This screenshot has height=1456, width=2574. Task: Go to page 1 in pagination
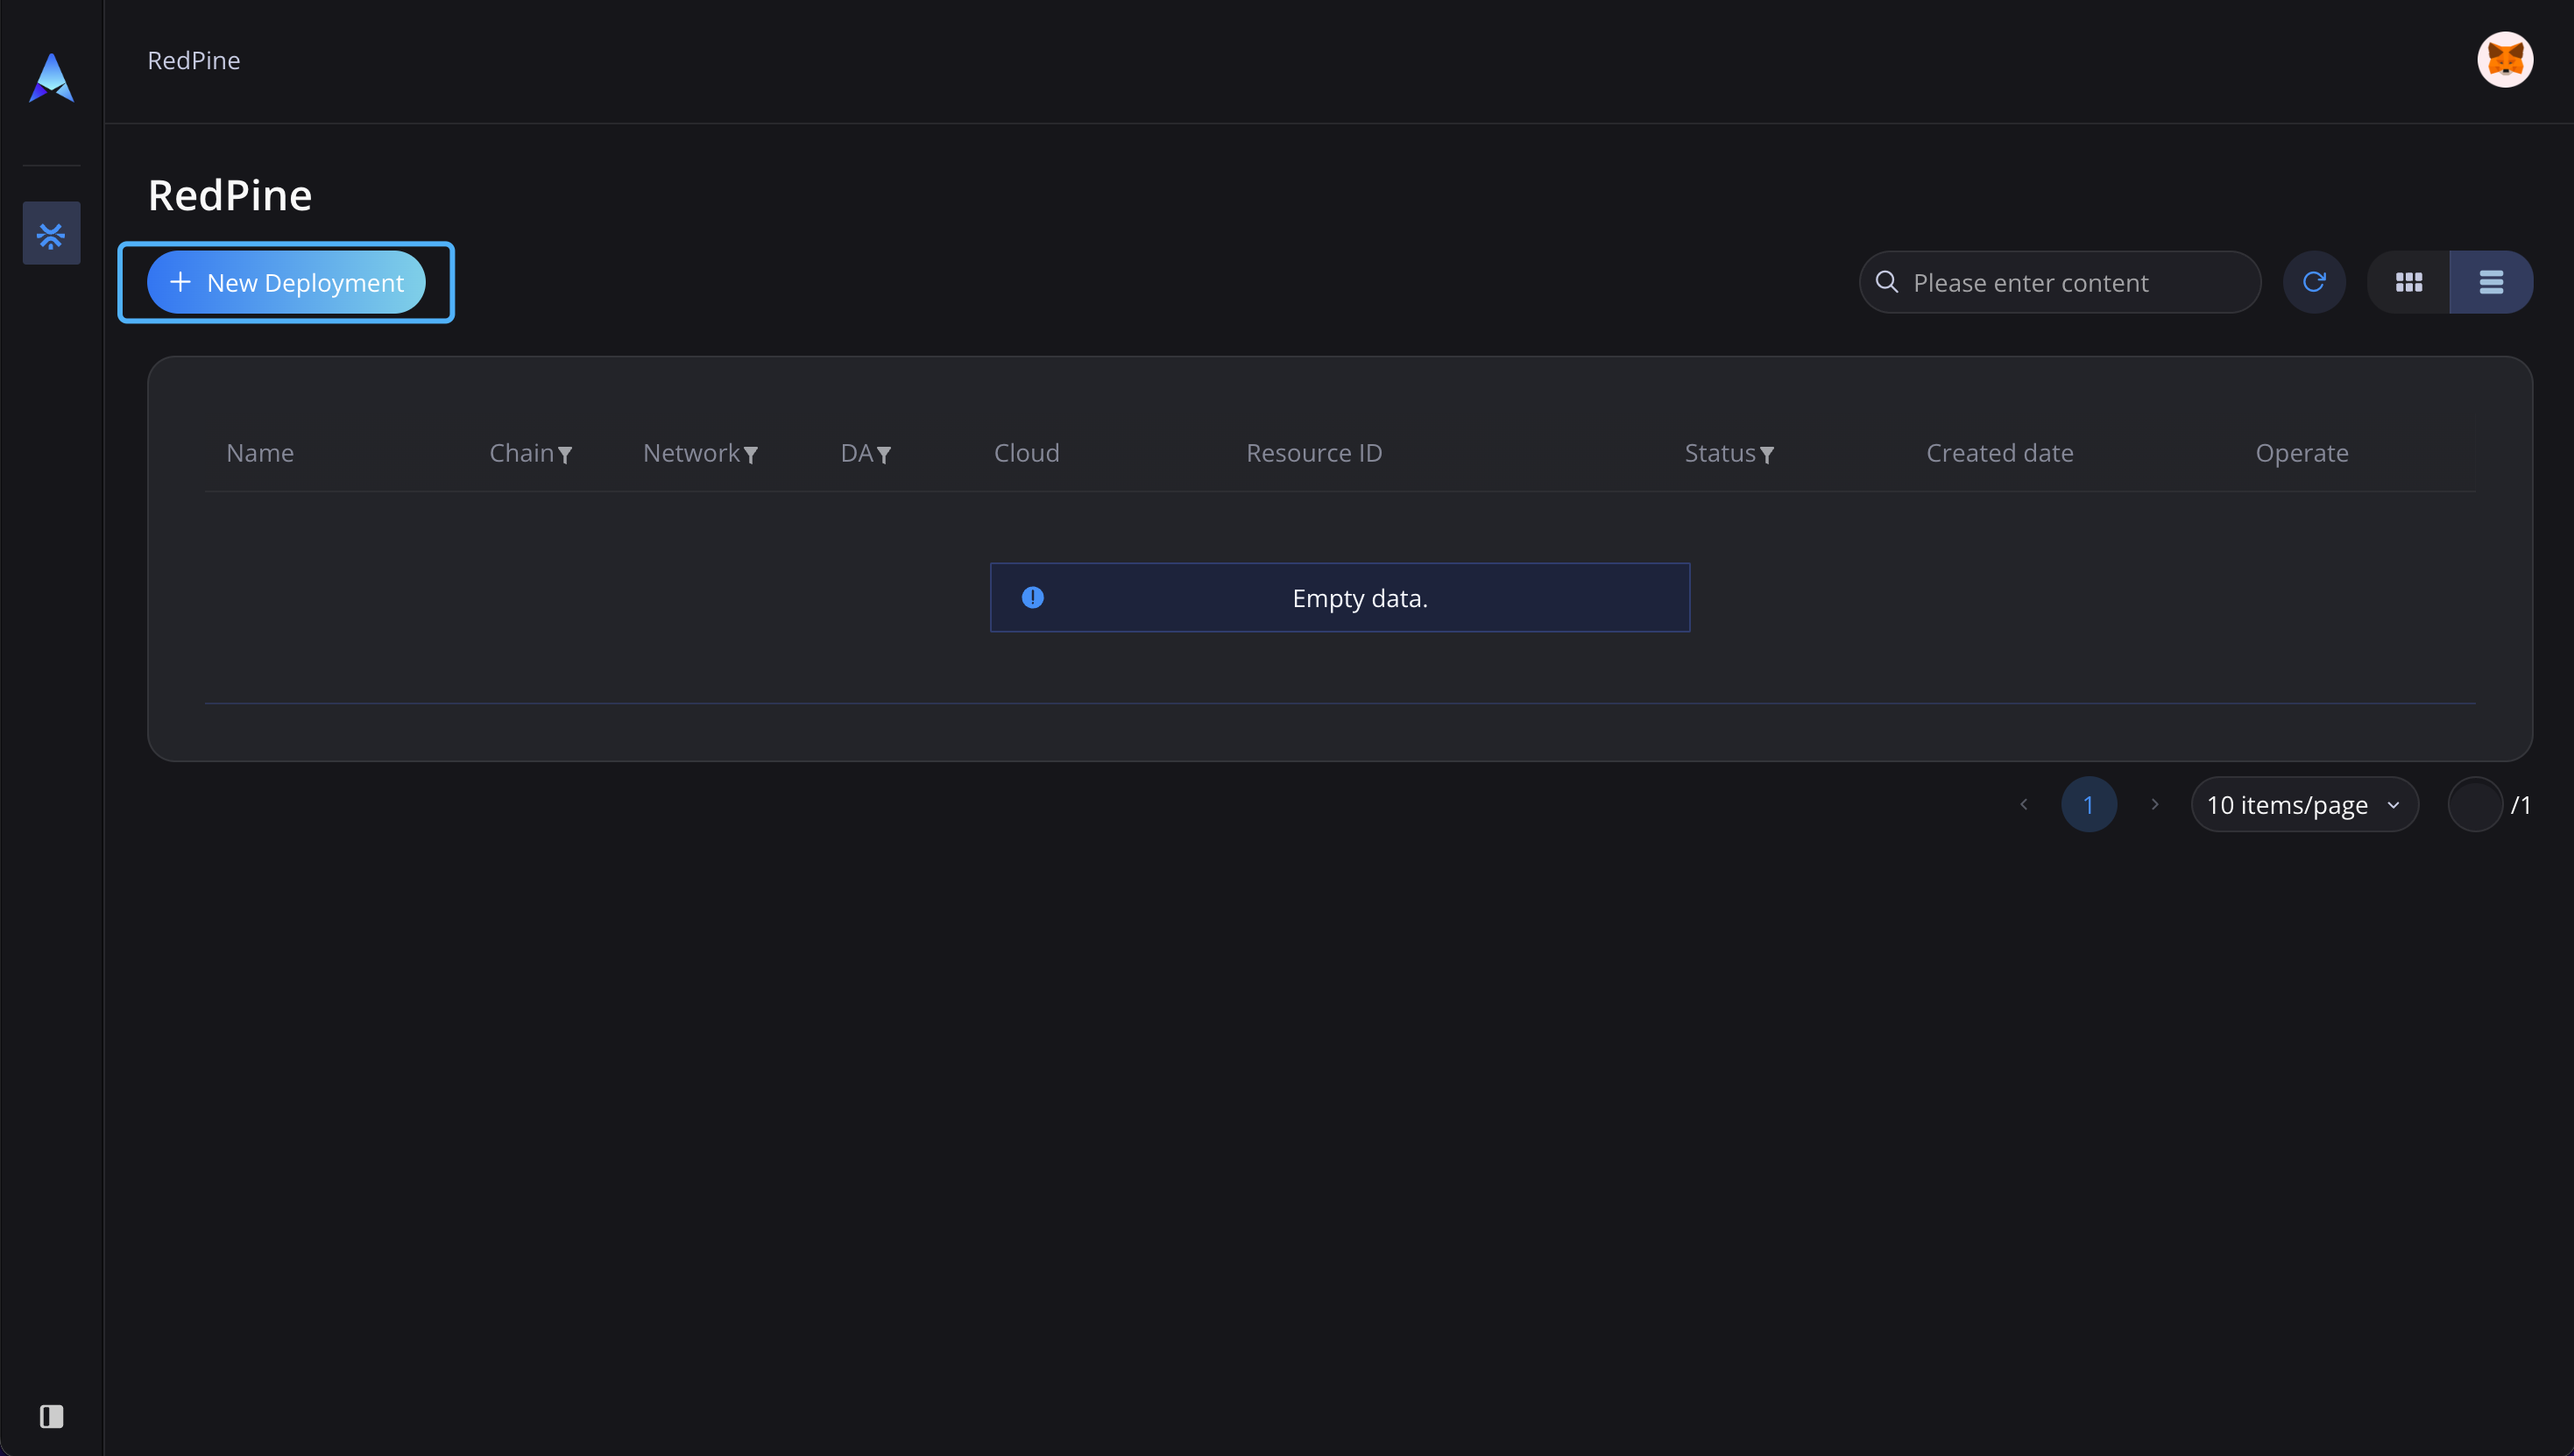pyautogui.click(x=2088, y=804)
